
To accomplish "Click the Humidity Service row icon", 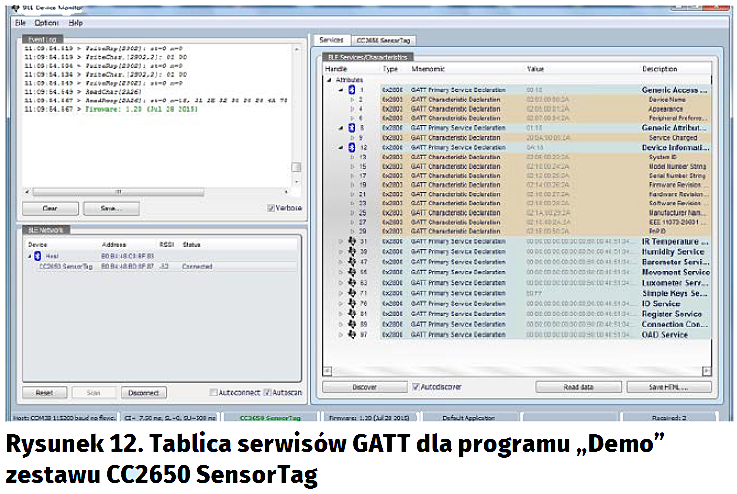I will [x=351, y=251].
